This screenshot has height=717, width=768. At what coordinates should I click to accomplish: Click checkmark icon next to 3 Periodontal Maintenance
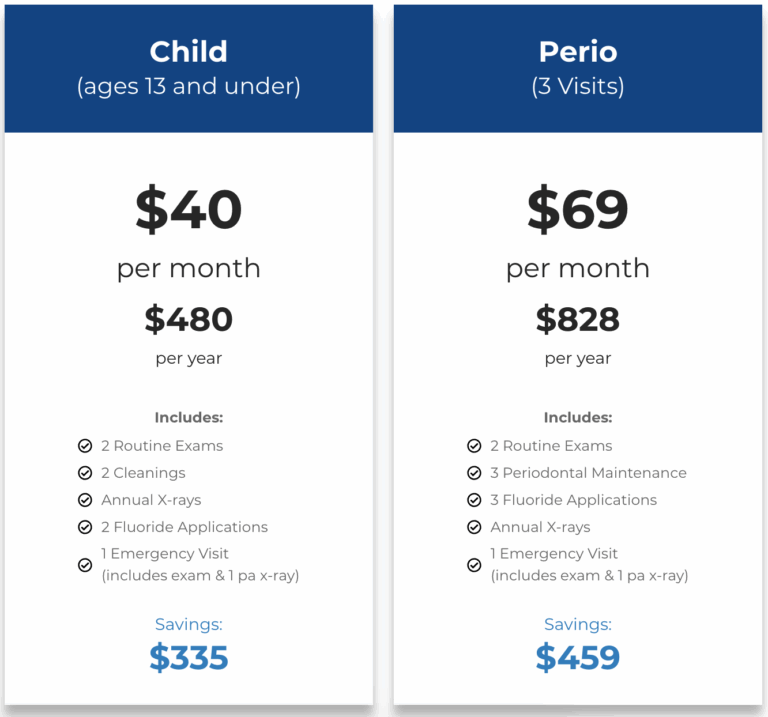point(474,473)
